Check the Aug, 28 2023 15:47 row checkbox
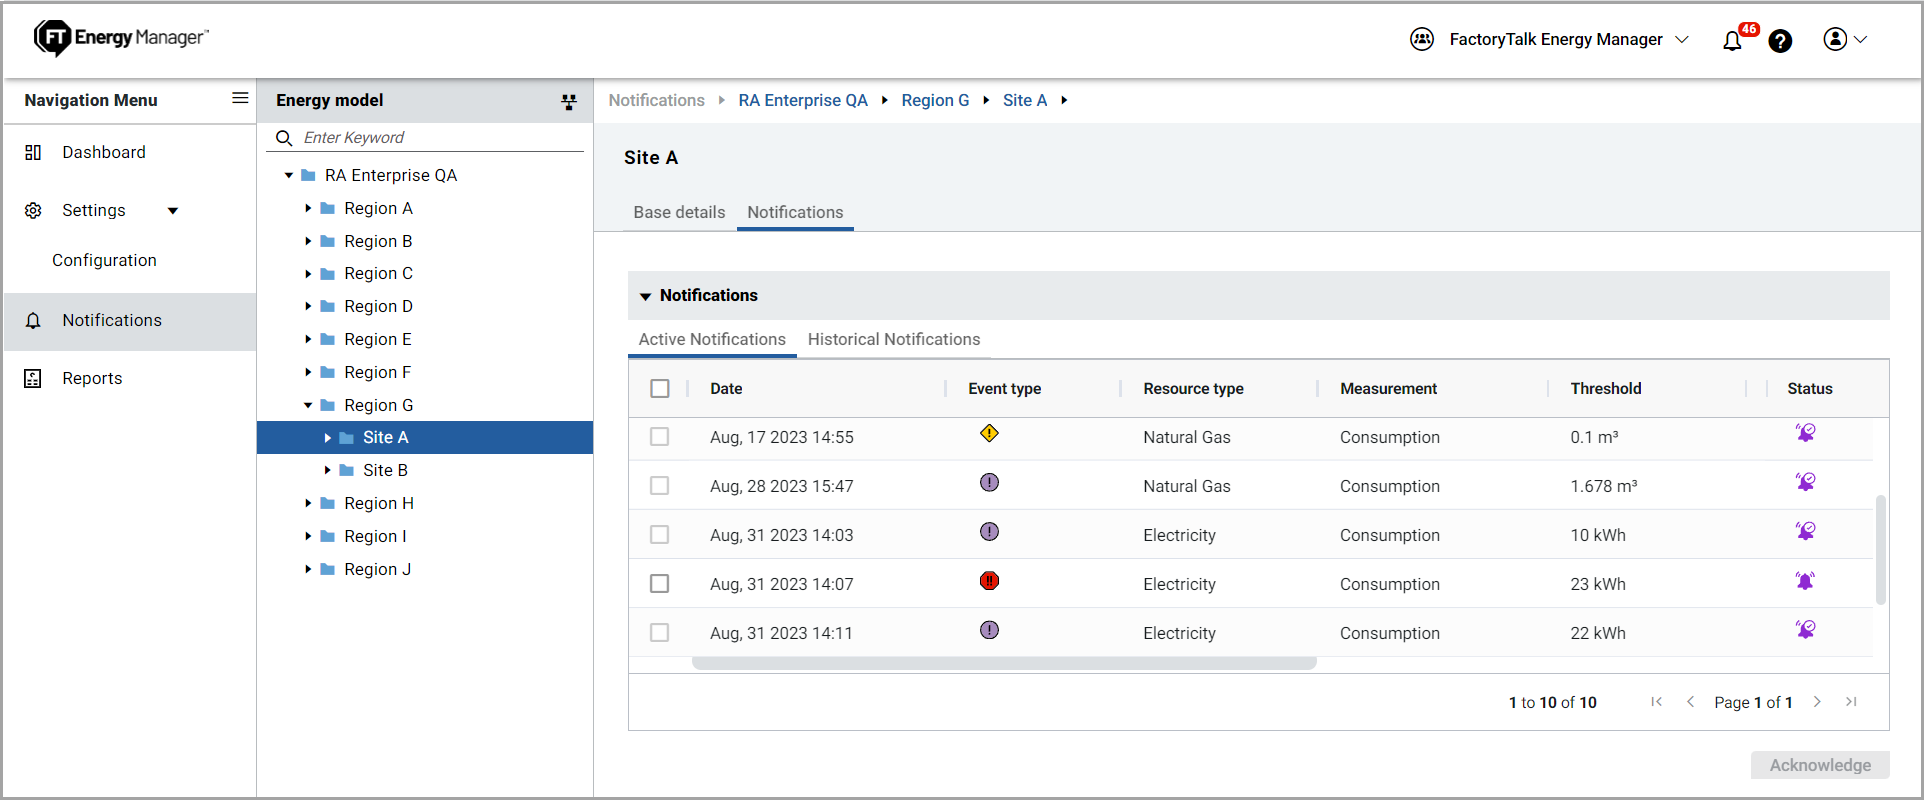This screenshot has height=800, width=1924. tap(660, 486)
